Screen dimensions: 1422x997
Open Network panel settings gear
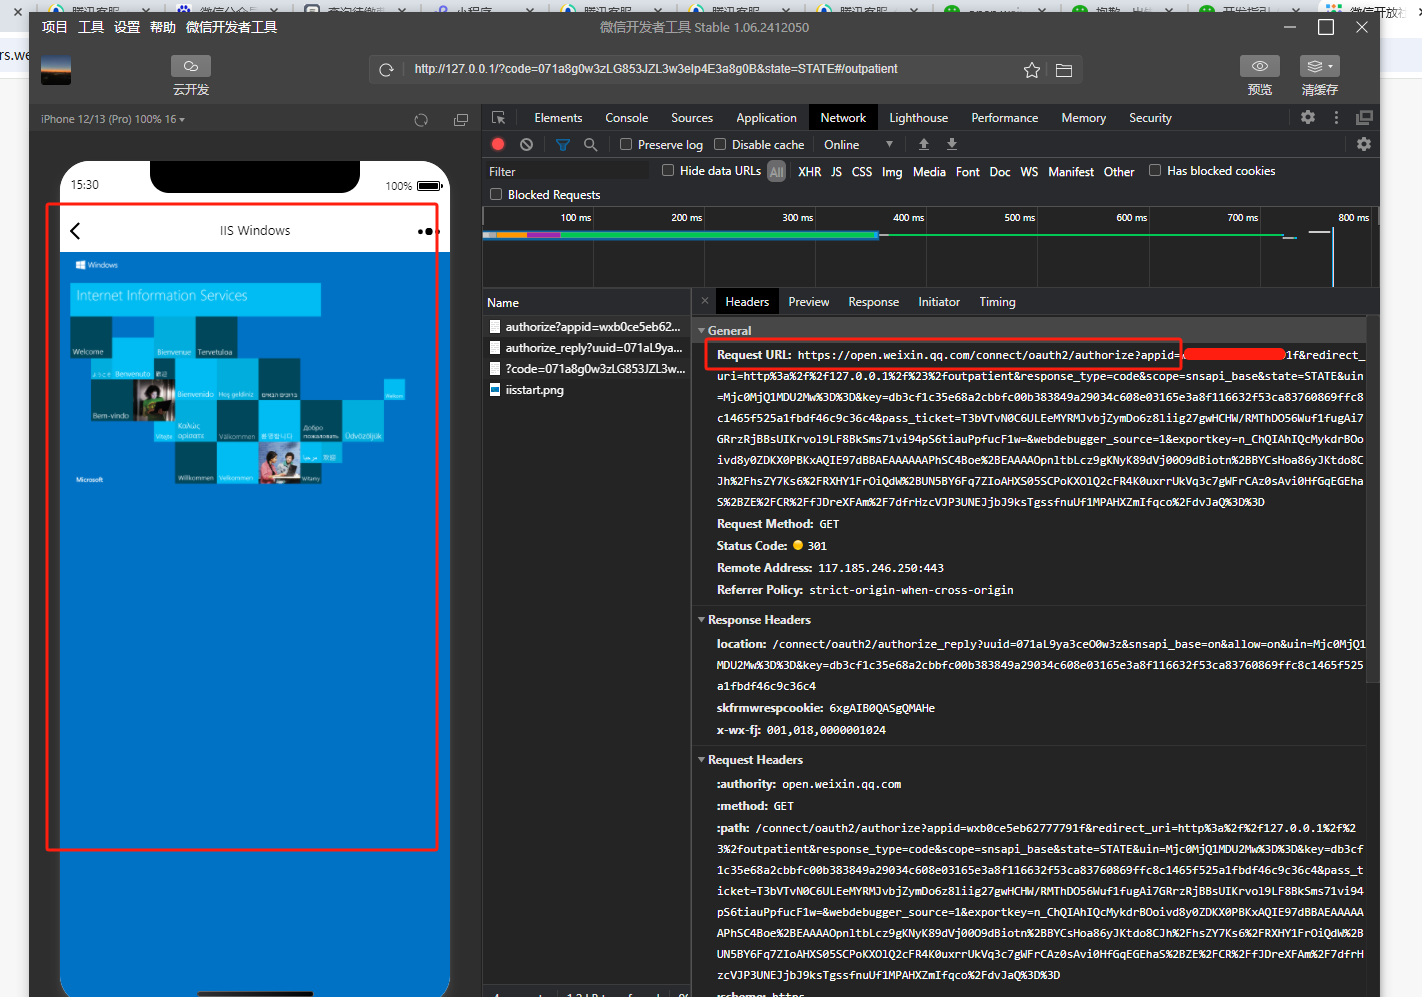(x=1364, y=144)
